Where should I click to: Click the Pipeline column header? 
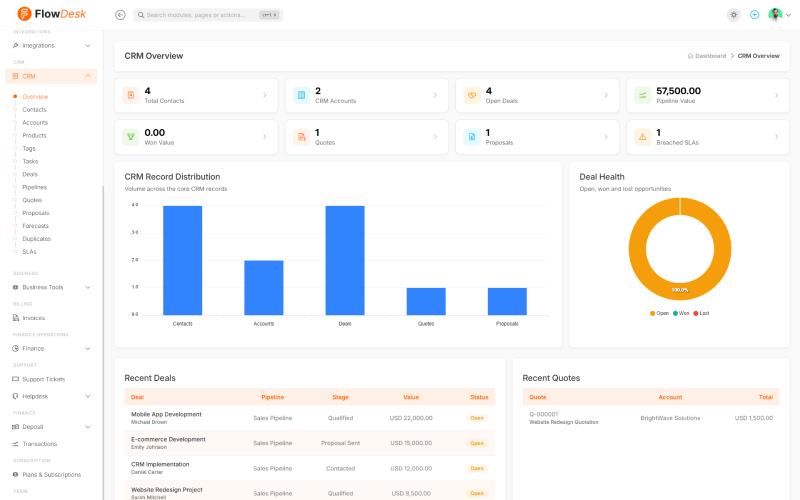coord(272,397)
